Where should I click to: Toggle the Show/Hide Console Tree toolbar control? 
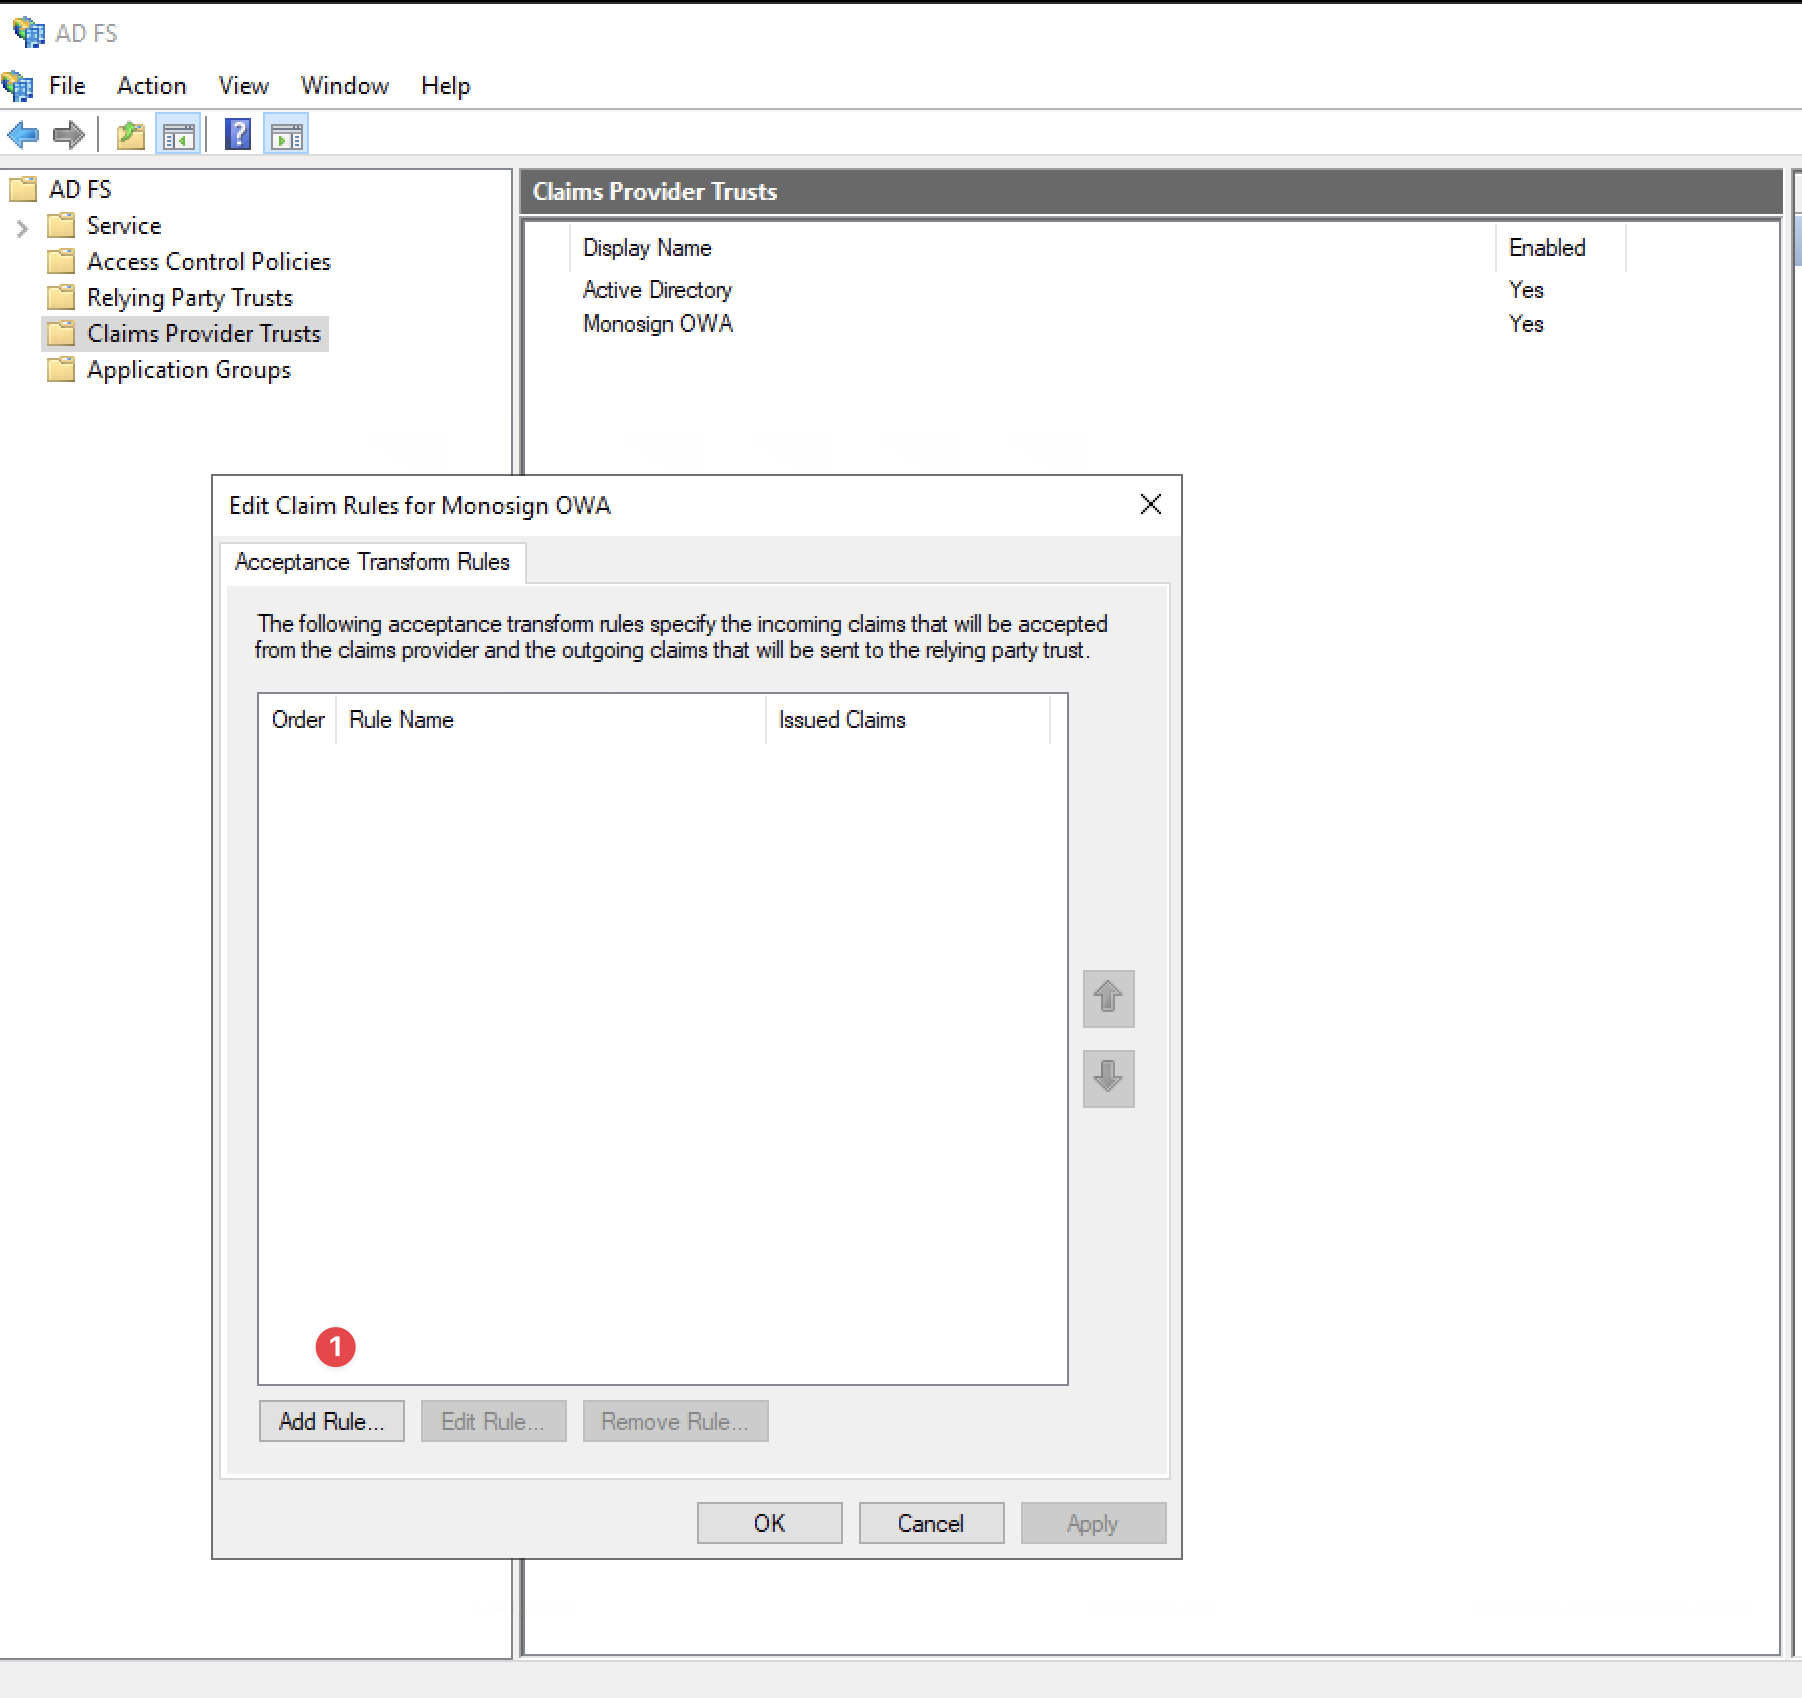[x=178, y=133]
